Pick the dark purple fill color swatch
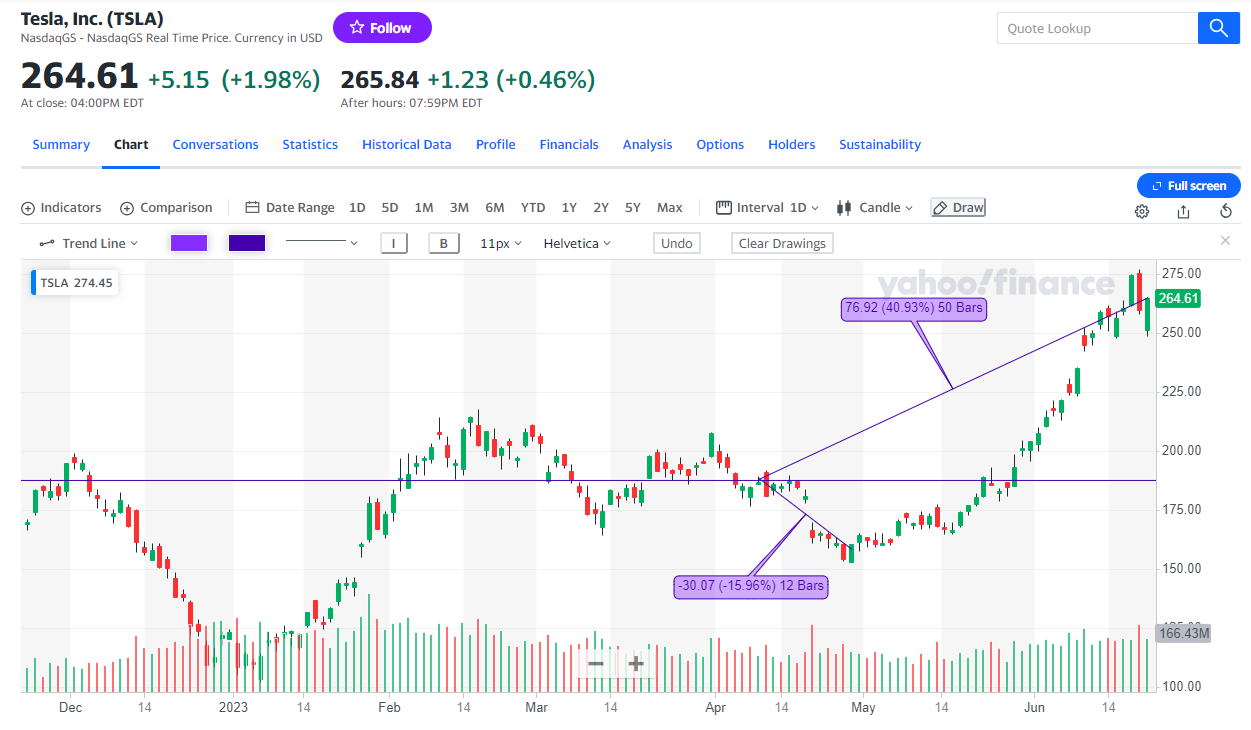The height and width of the screenshot is (730, 1251). pyautogui.click(x=247, y=243)
